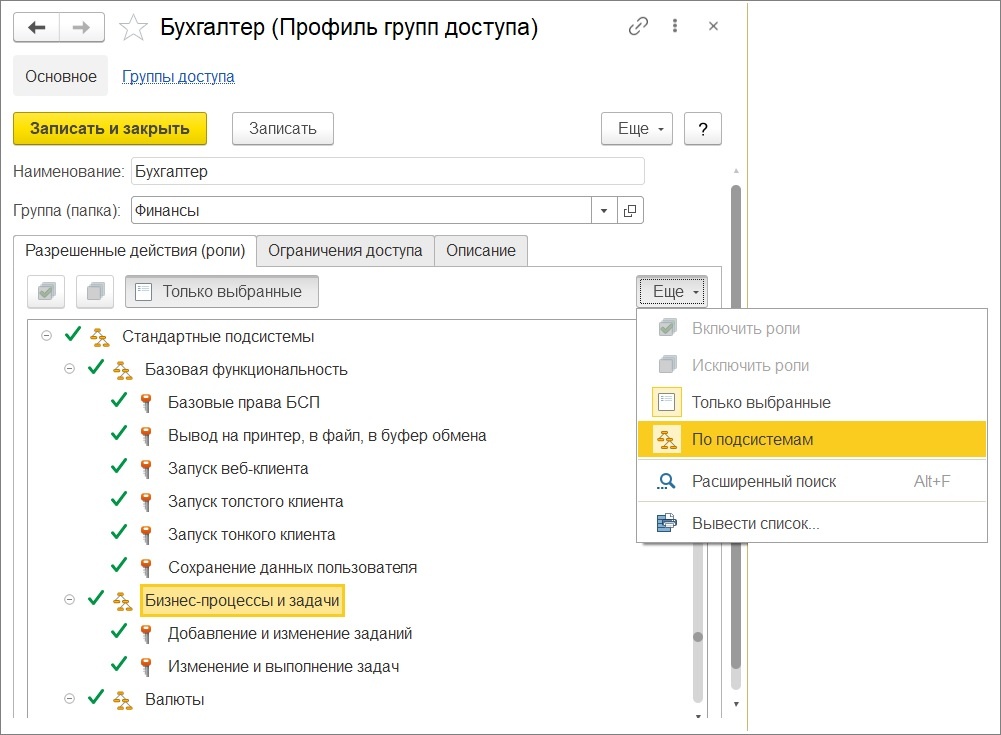The height and width of the screenshot is (735, 1001).
Task: Switch to Описание tab
Action: (x=481, y=251)
